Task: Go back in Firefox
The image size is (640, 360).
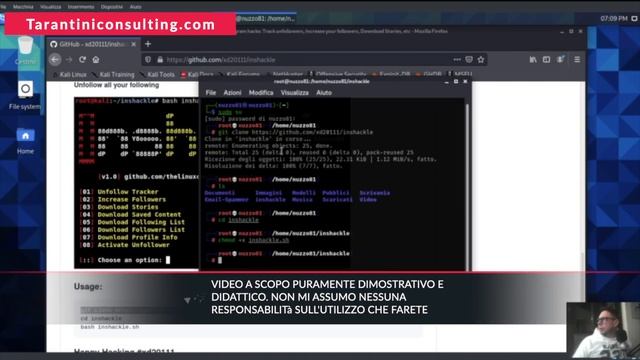Action: [55, 60]
